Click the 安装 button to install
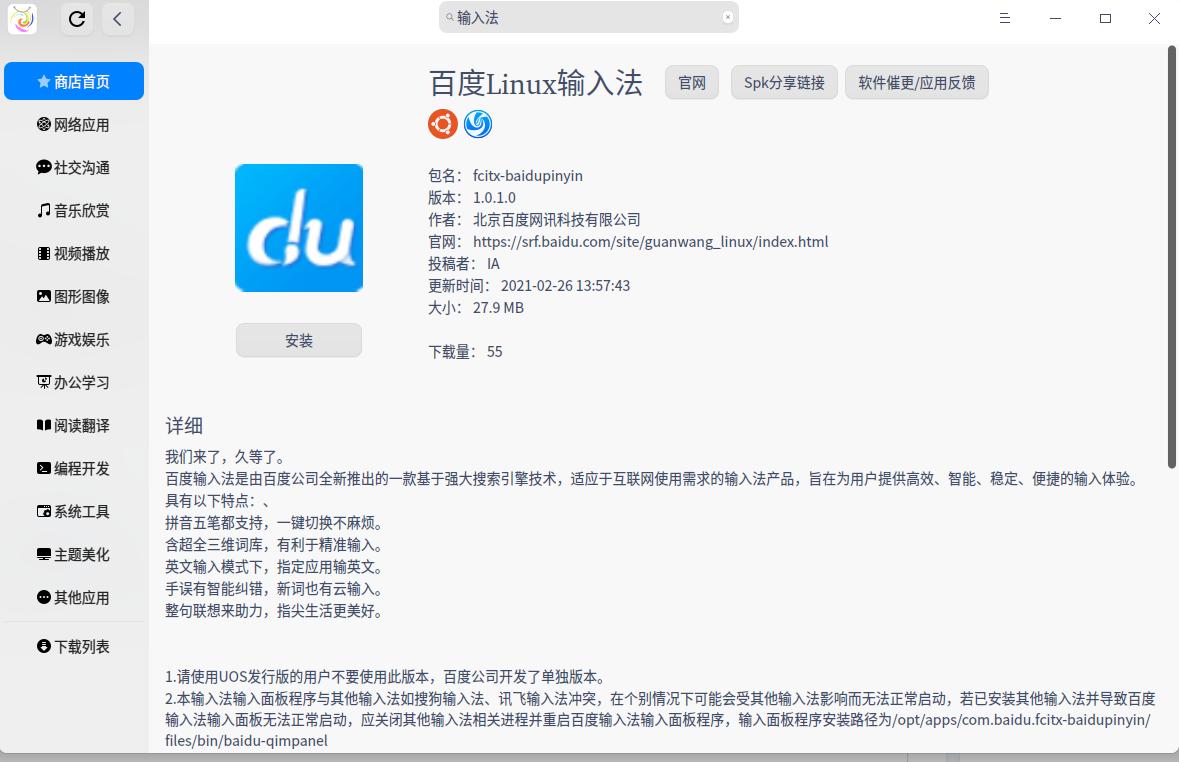 (298, 340)
